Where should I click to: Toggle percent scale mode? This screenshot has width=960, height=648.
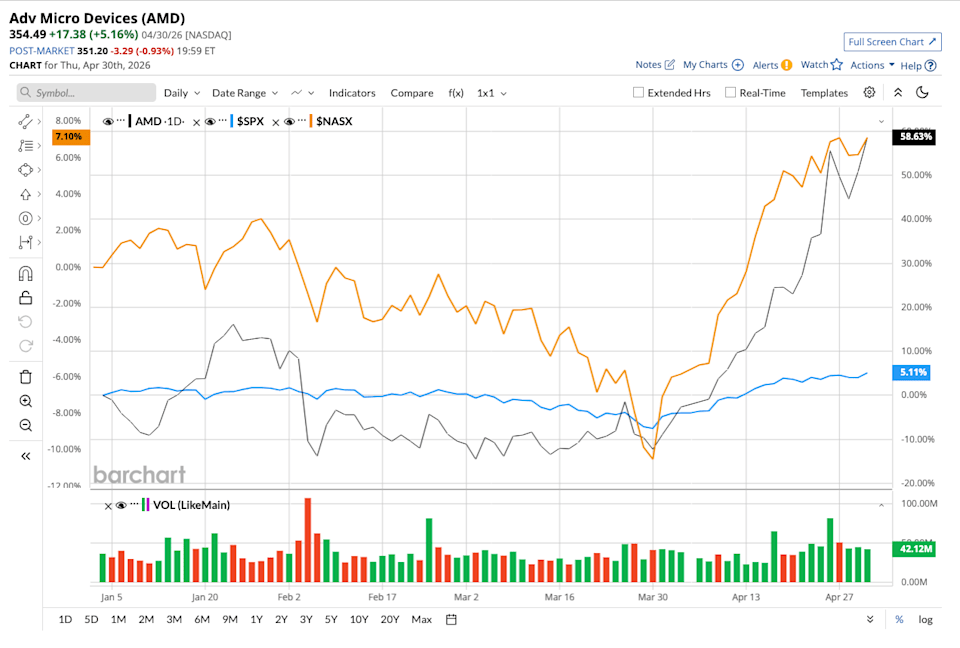[x=899, y=619]
